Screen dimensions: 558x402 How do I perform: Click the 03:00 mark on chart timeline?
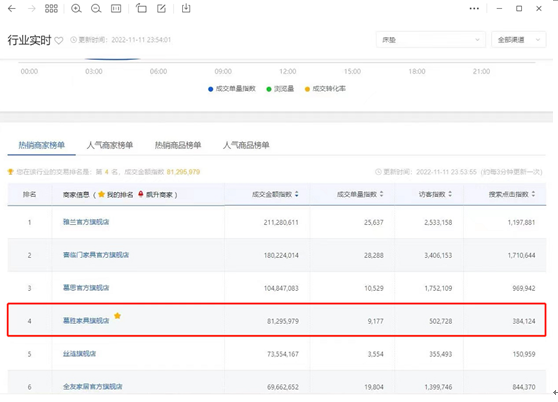coord(94,72)
